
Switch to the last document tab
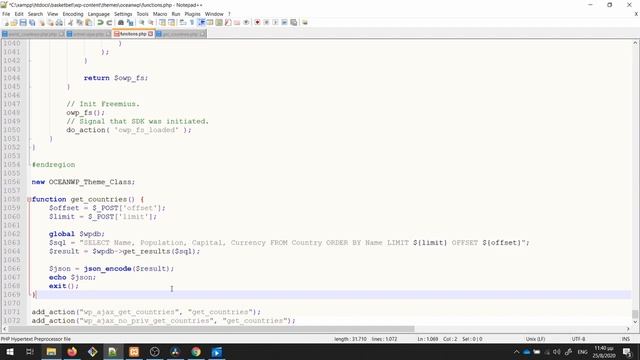180,34
